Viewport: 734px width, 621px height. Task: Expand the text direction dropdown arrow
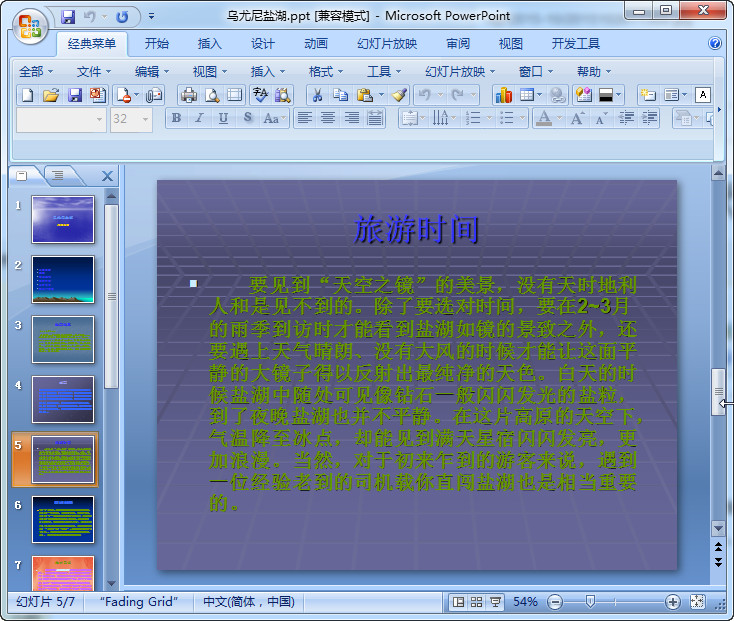pos(454,119)
